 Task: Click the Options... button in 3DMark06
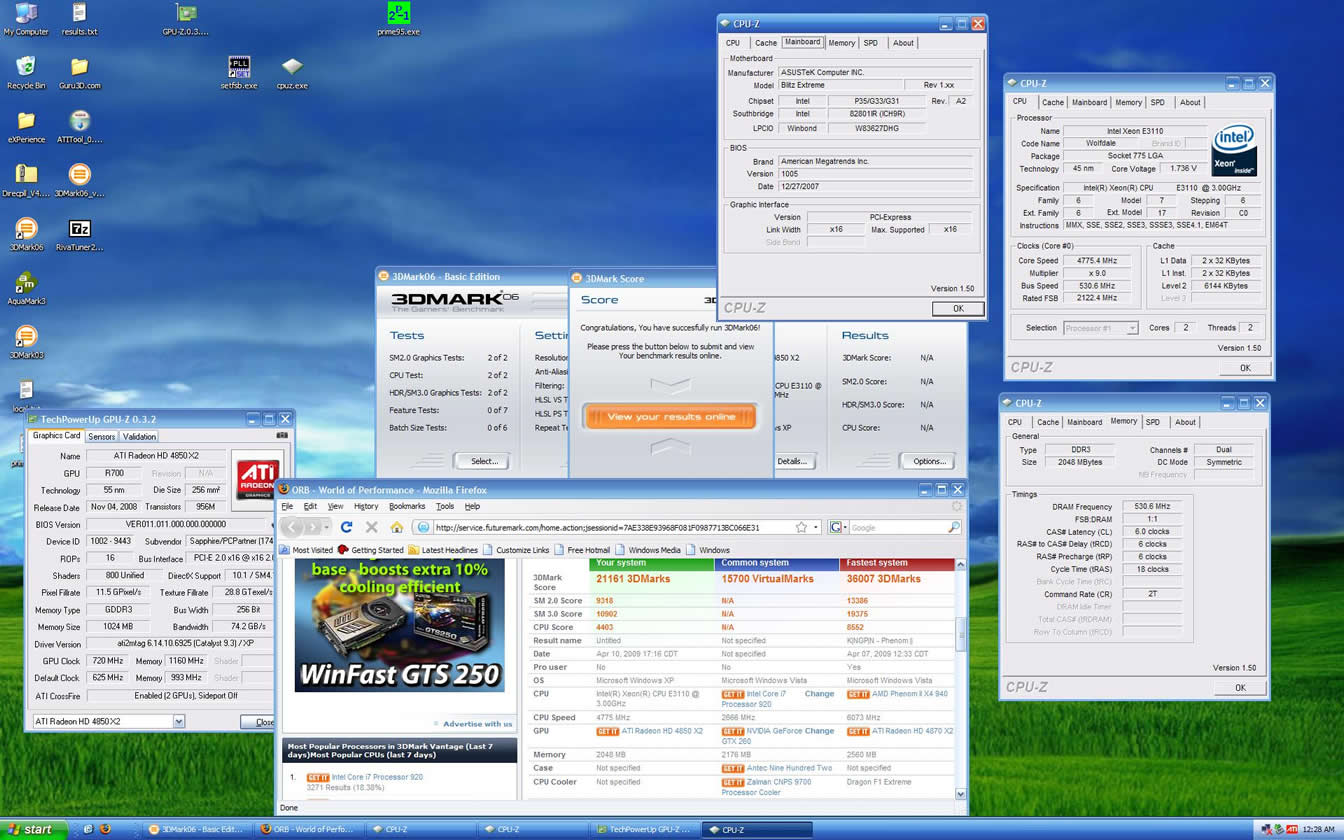click(x=929, y=461)
